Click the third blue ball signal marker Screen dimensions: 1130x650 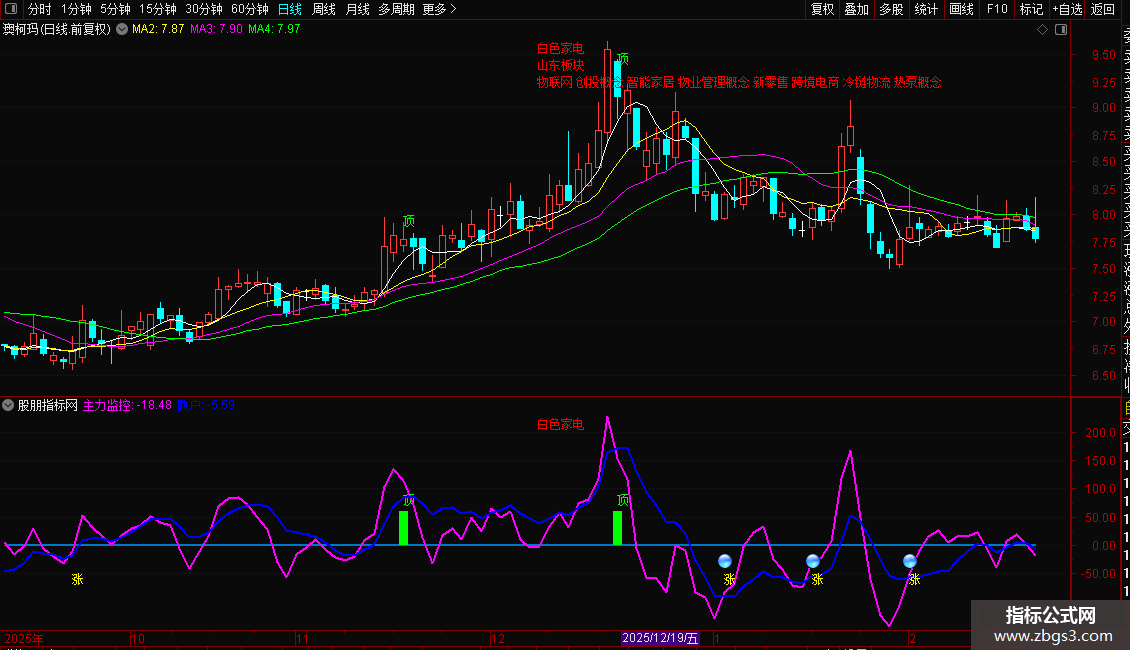[x=910, y=561]
